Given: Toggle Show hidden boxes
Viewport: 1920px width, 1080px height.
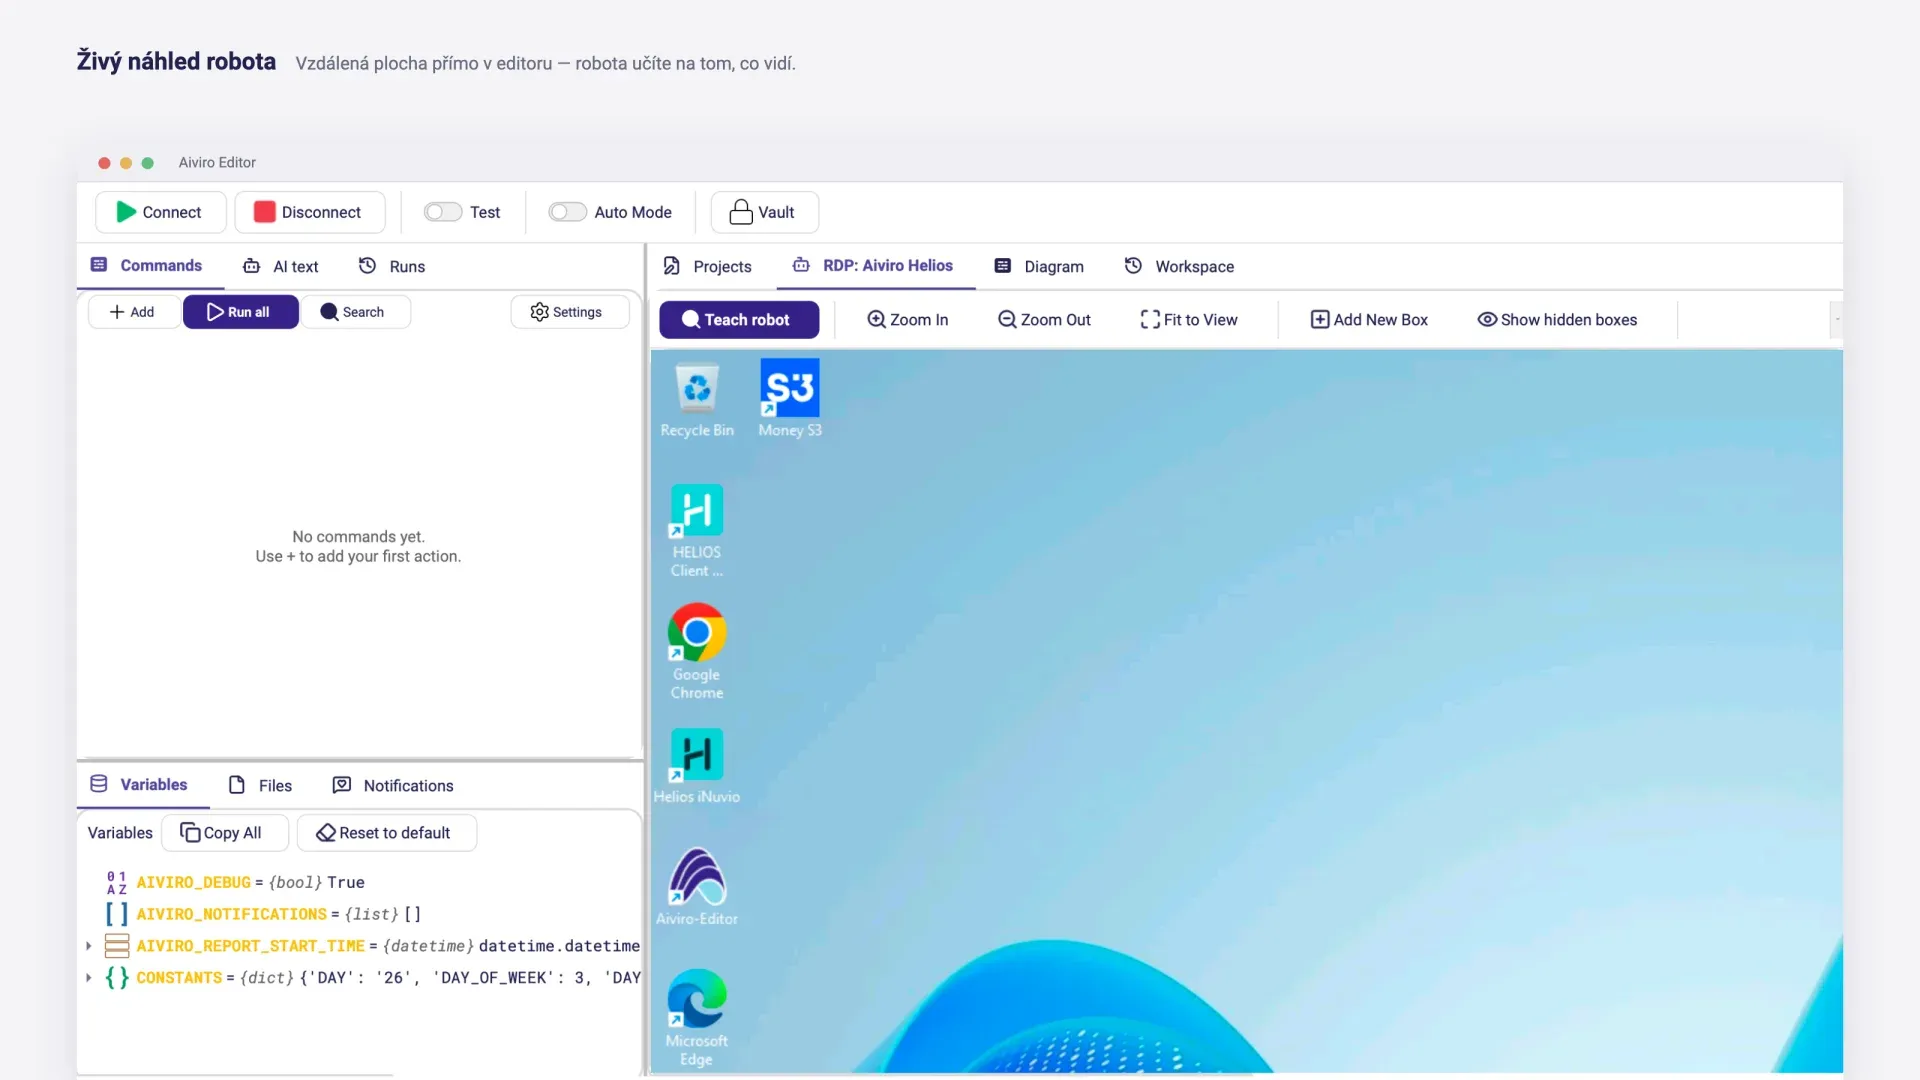Looking at the screenshot, I should [1558, 320].
